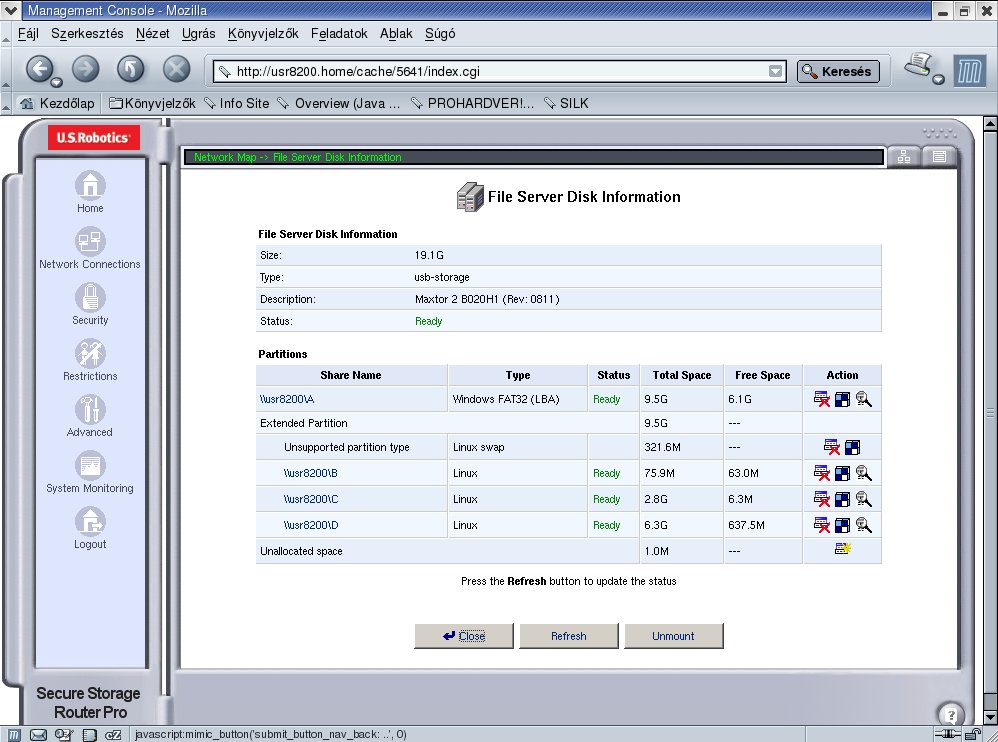The image size is (998, 742).
Task: Click the browser Back arrow
Action: pos(39,69)
